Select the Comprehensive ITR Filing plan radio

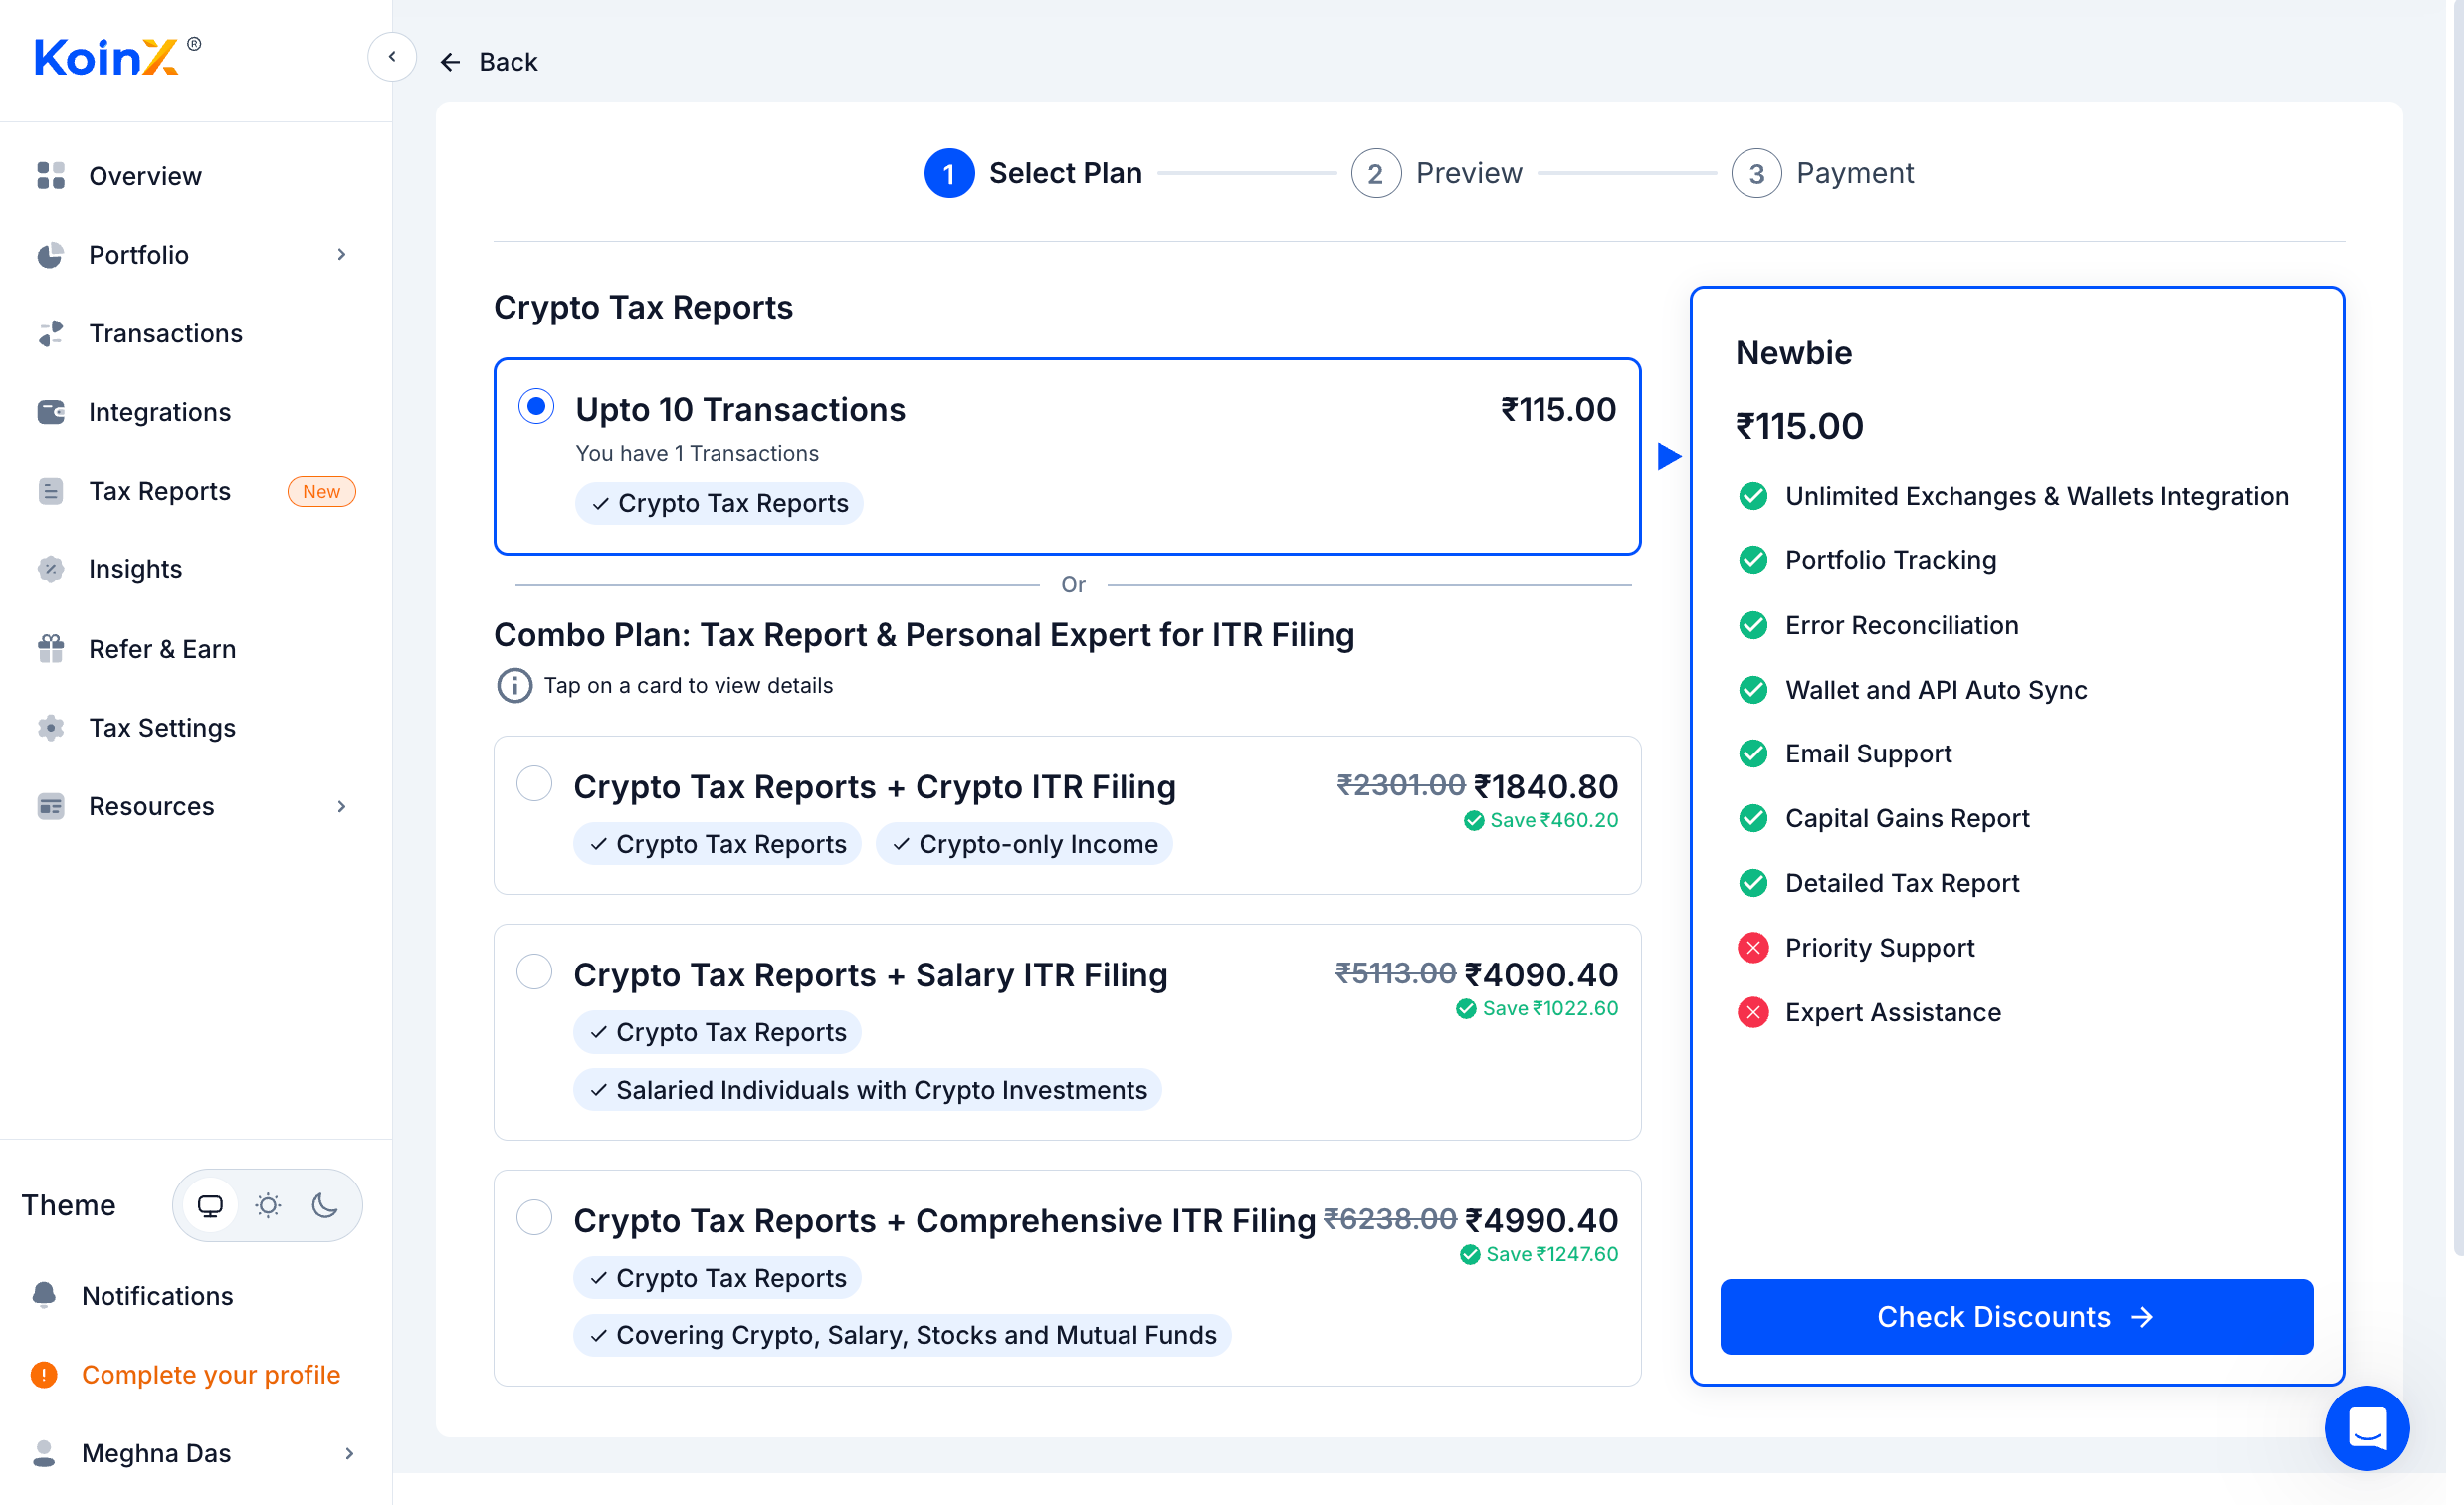coord(534,1217)
